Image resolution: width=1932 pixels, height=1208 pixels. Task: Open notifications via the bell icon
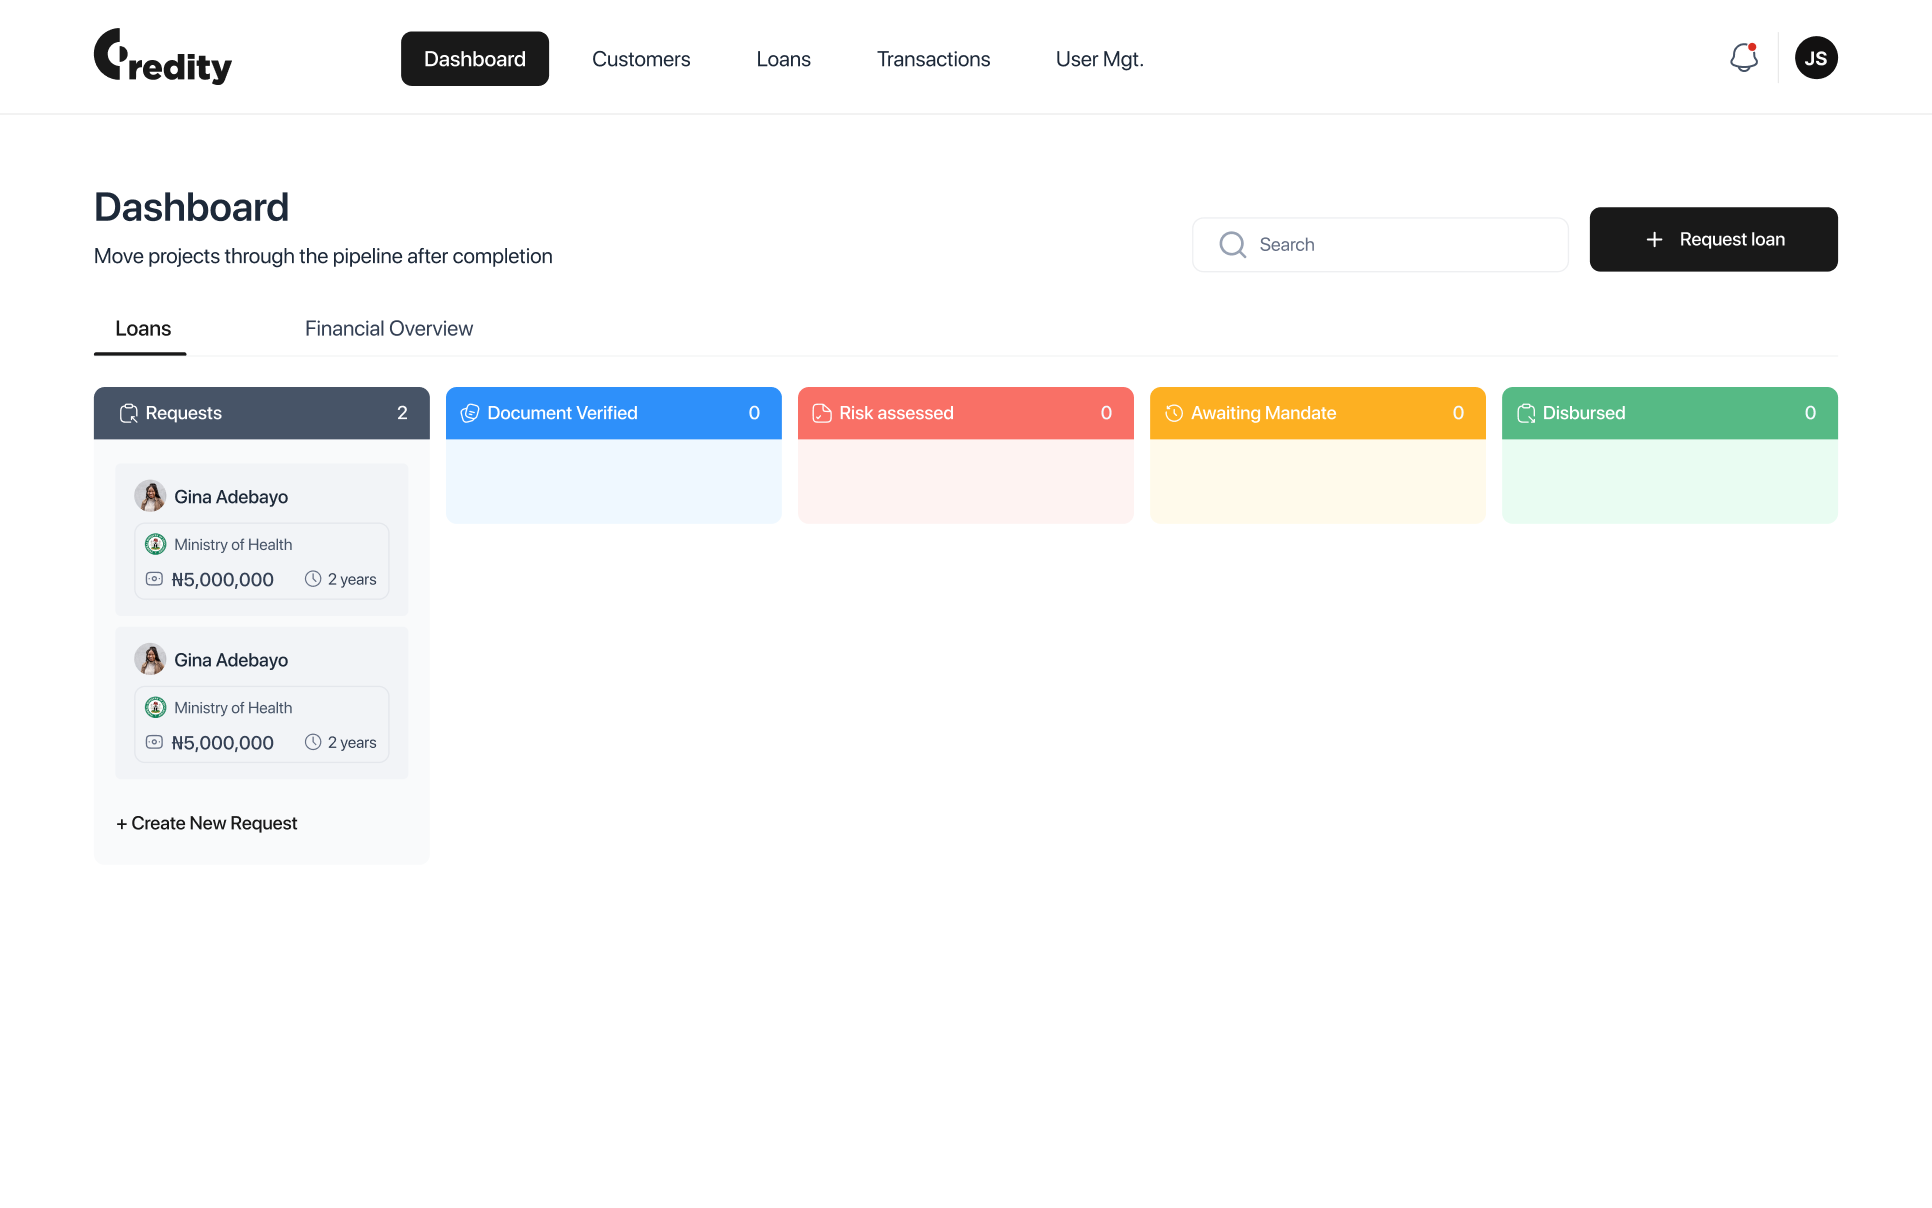[1743, 57]
